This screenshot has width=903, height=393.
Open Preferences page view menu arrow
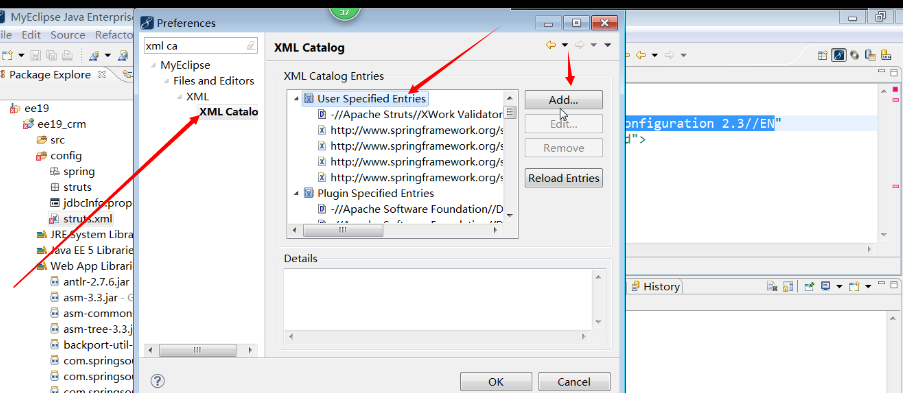[x=607, y=45]
